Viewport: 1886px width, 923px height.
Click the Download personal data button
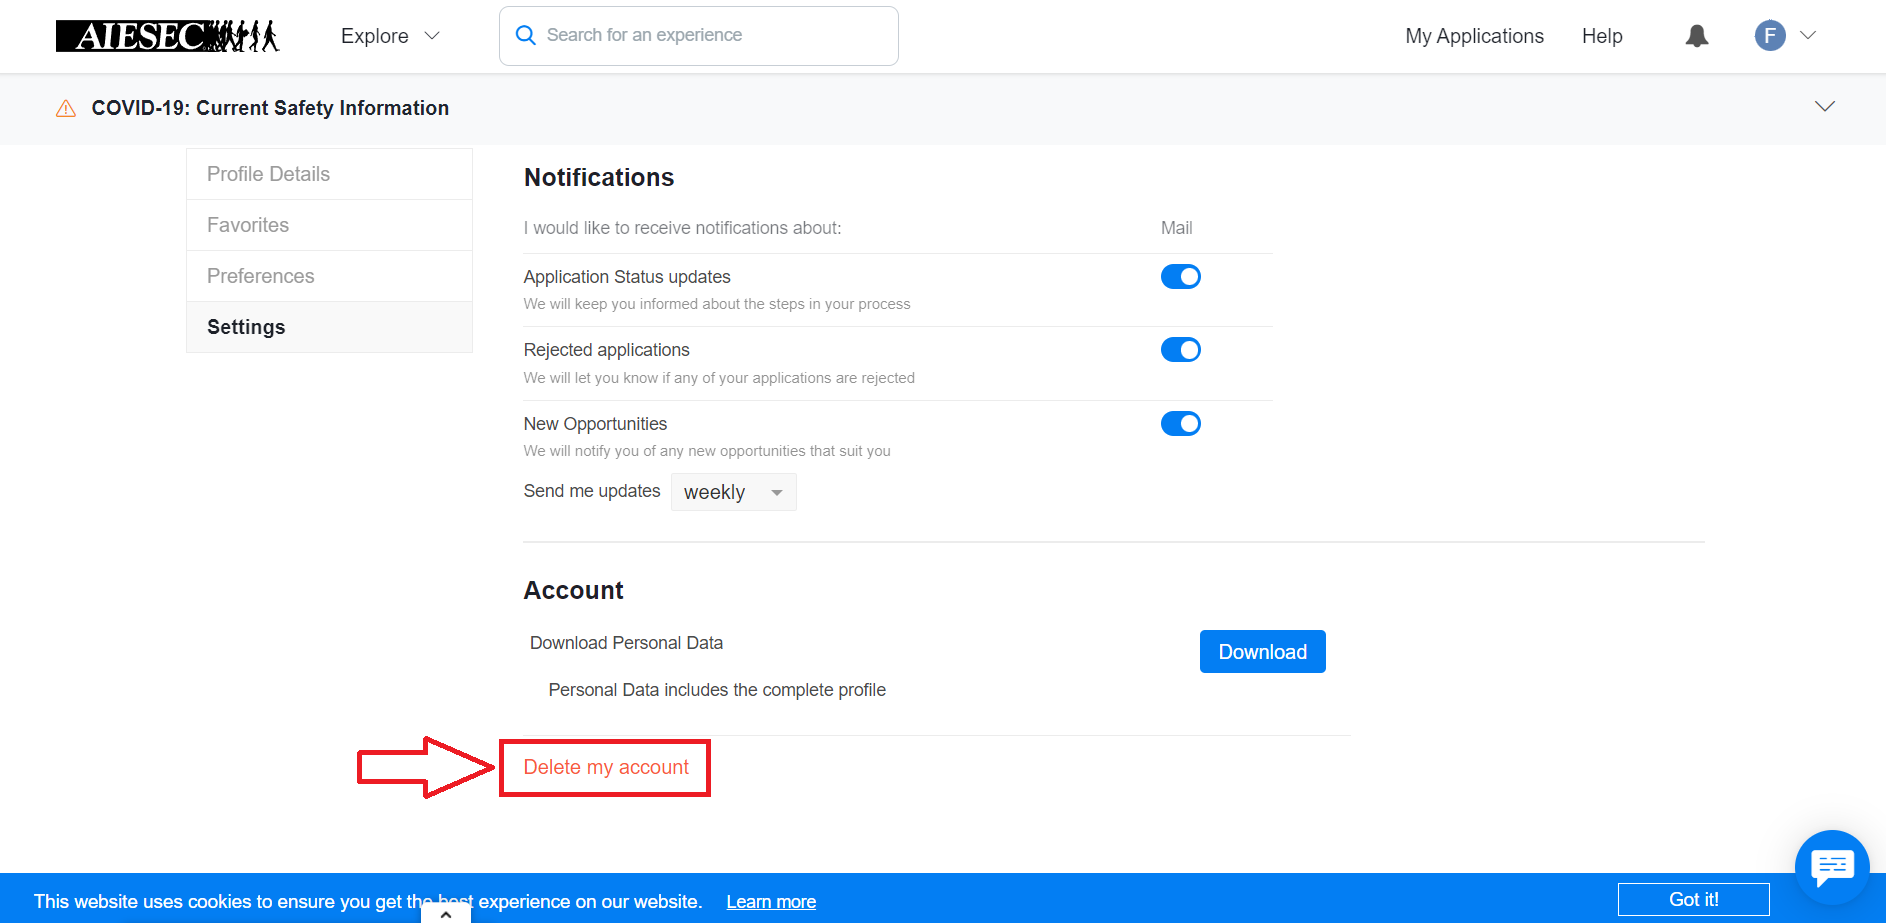1263,652
